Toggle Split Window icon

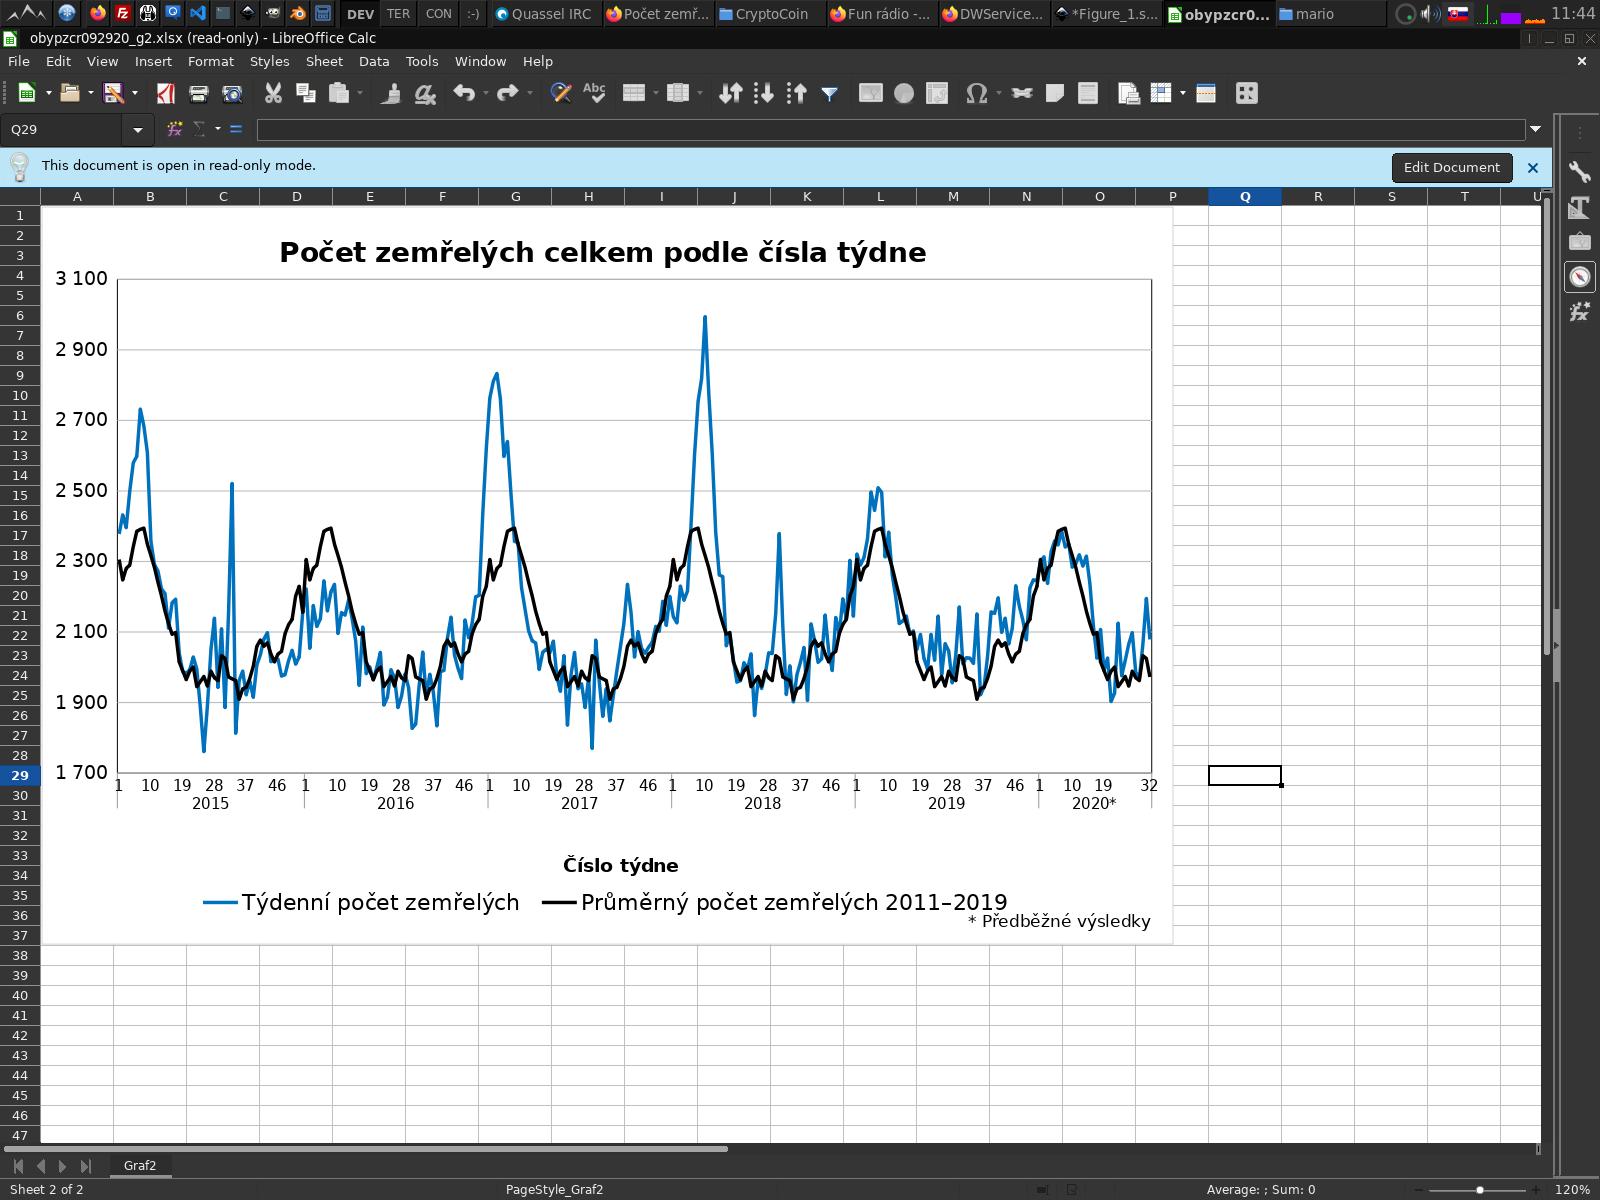[1206, 93]
